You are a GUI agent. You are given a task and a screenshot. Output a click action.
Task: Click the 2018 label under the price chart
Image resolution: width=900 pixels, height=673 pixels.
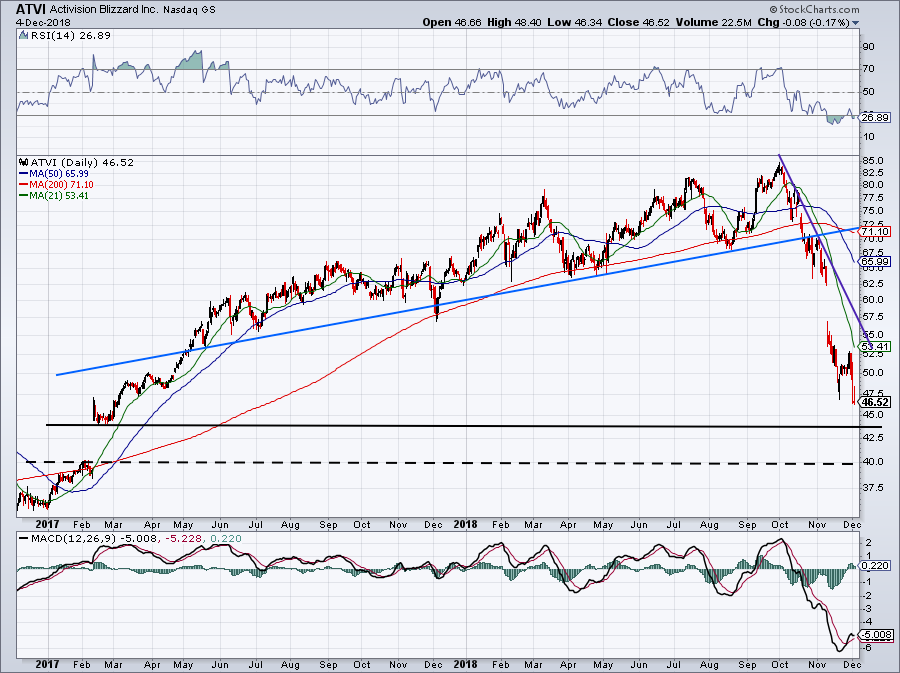point(465,524)
